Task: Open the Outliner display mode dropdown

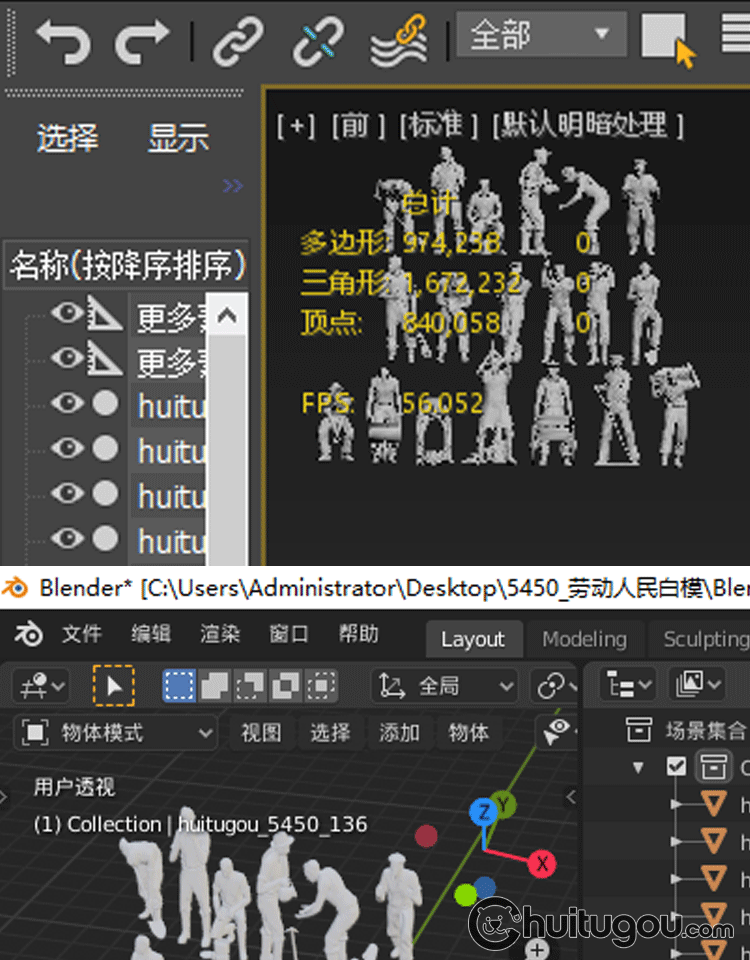Action: tap(697, 684)
